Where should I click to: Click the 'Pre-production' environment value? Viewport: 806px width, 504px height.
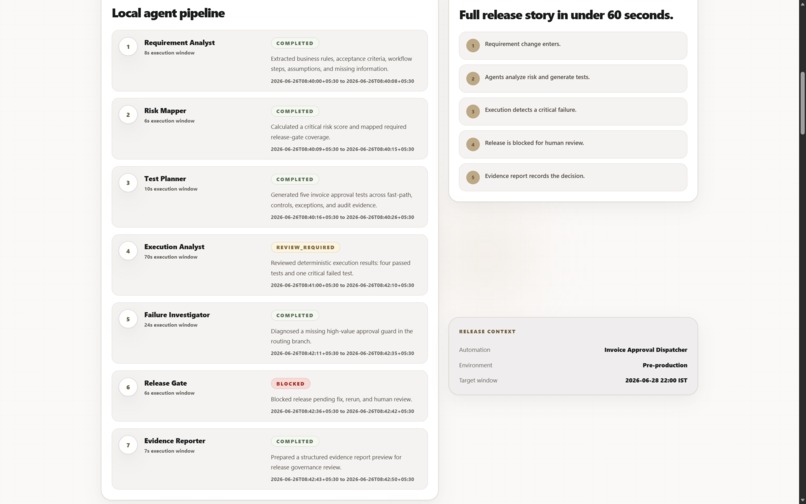[x=665, y=365]
